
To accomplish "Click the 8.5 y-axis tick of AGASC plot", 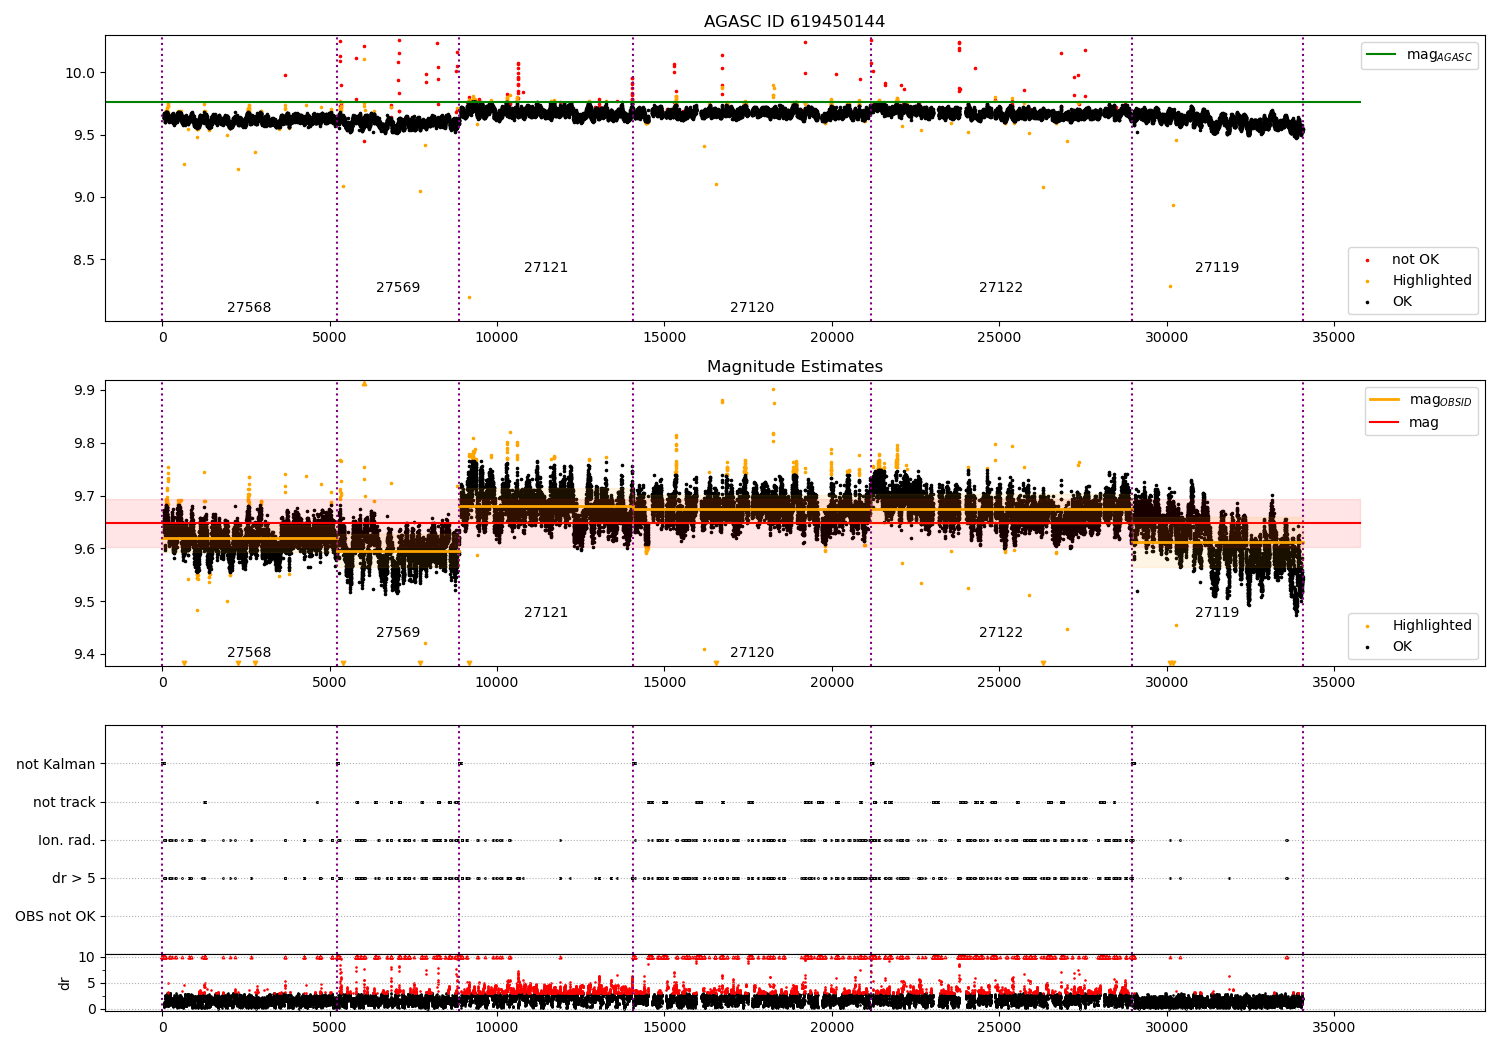I will point(86,260).
